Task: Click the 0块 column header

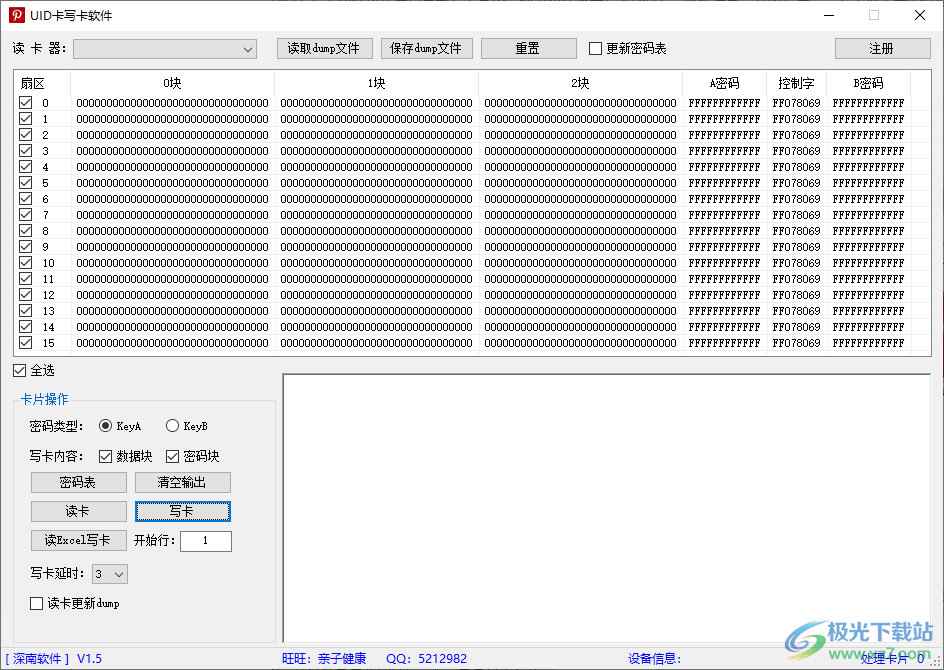Action: point(172,83)
